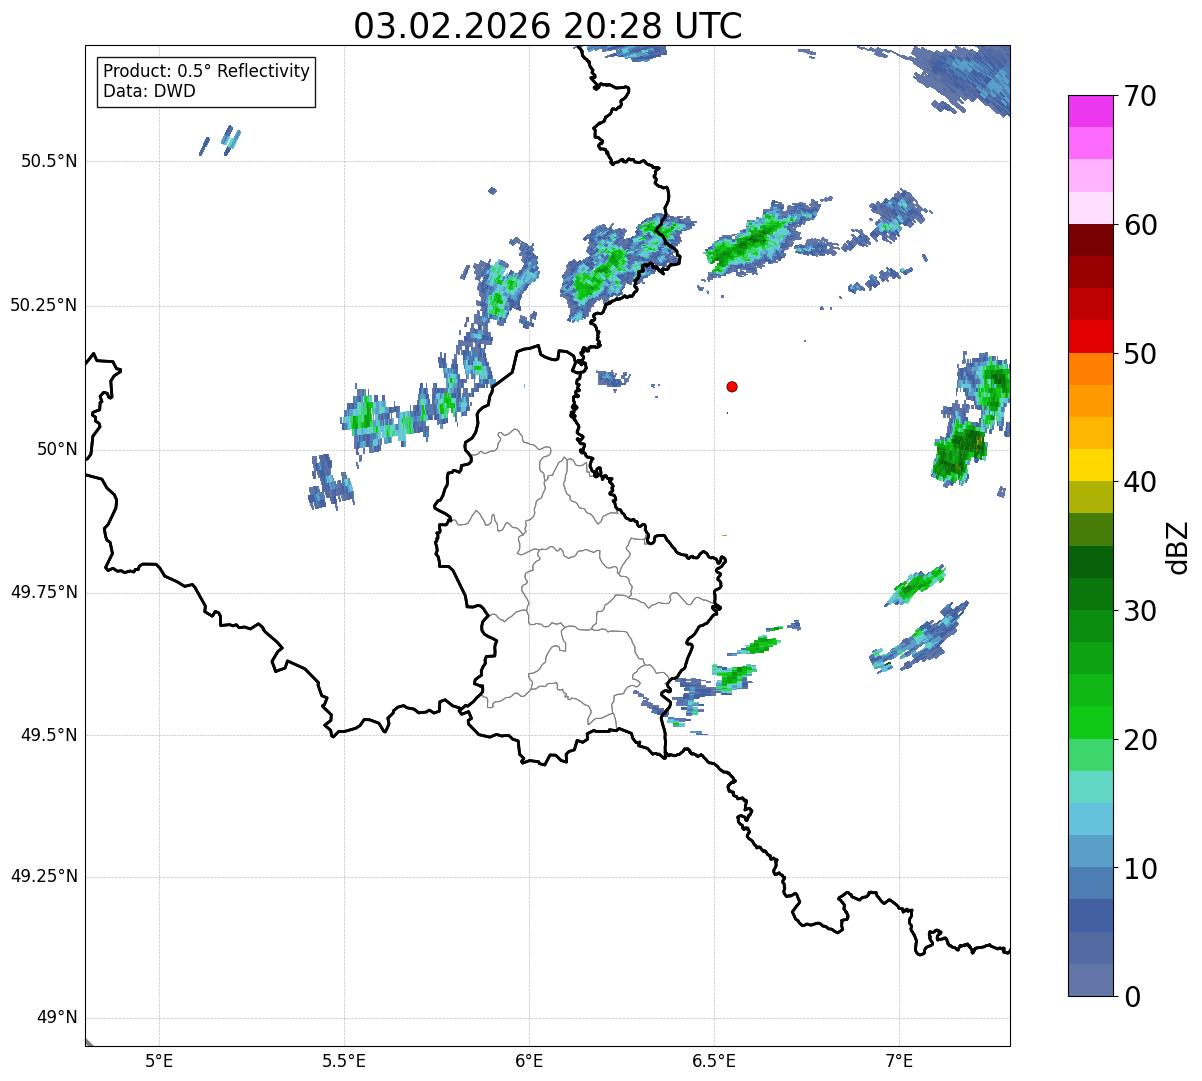Image resolution: width=1202 pixels, height=1081 pixels.
Task: Pick the dark maroon swatch just below 60 dBZ
Action: [x=1090, y=240]
